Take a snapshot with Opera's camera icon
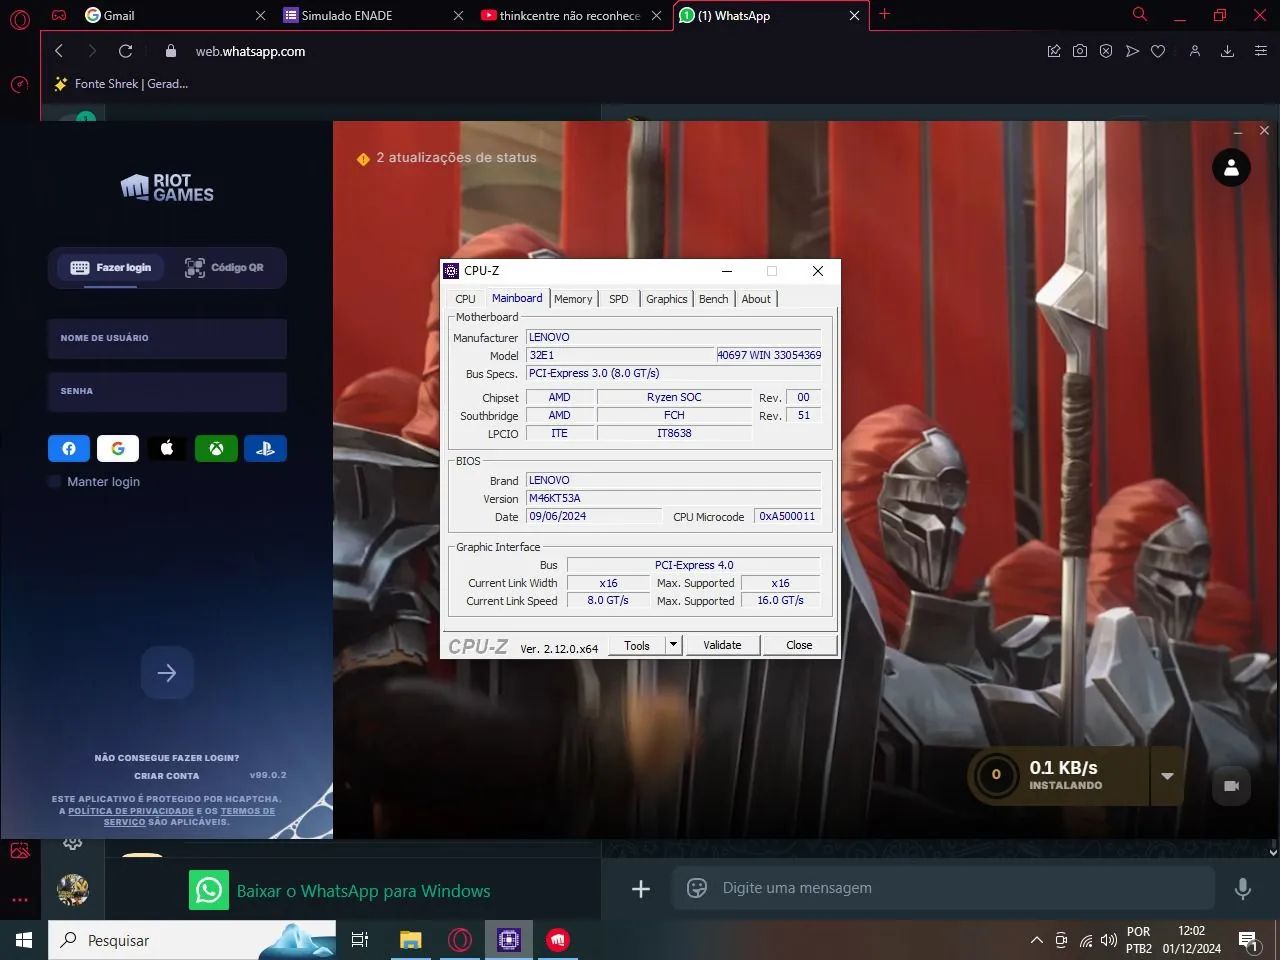This screenshot has height=960, width=1280. point(1080,51)
